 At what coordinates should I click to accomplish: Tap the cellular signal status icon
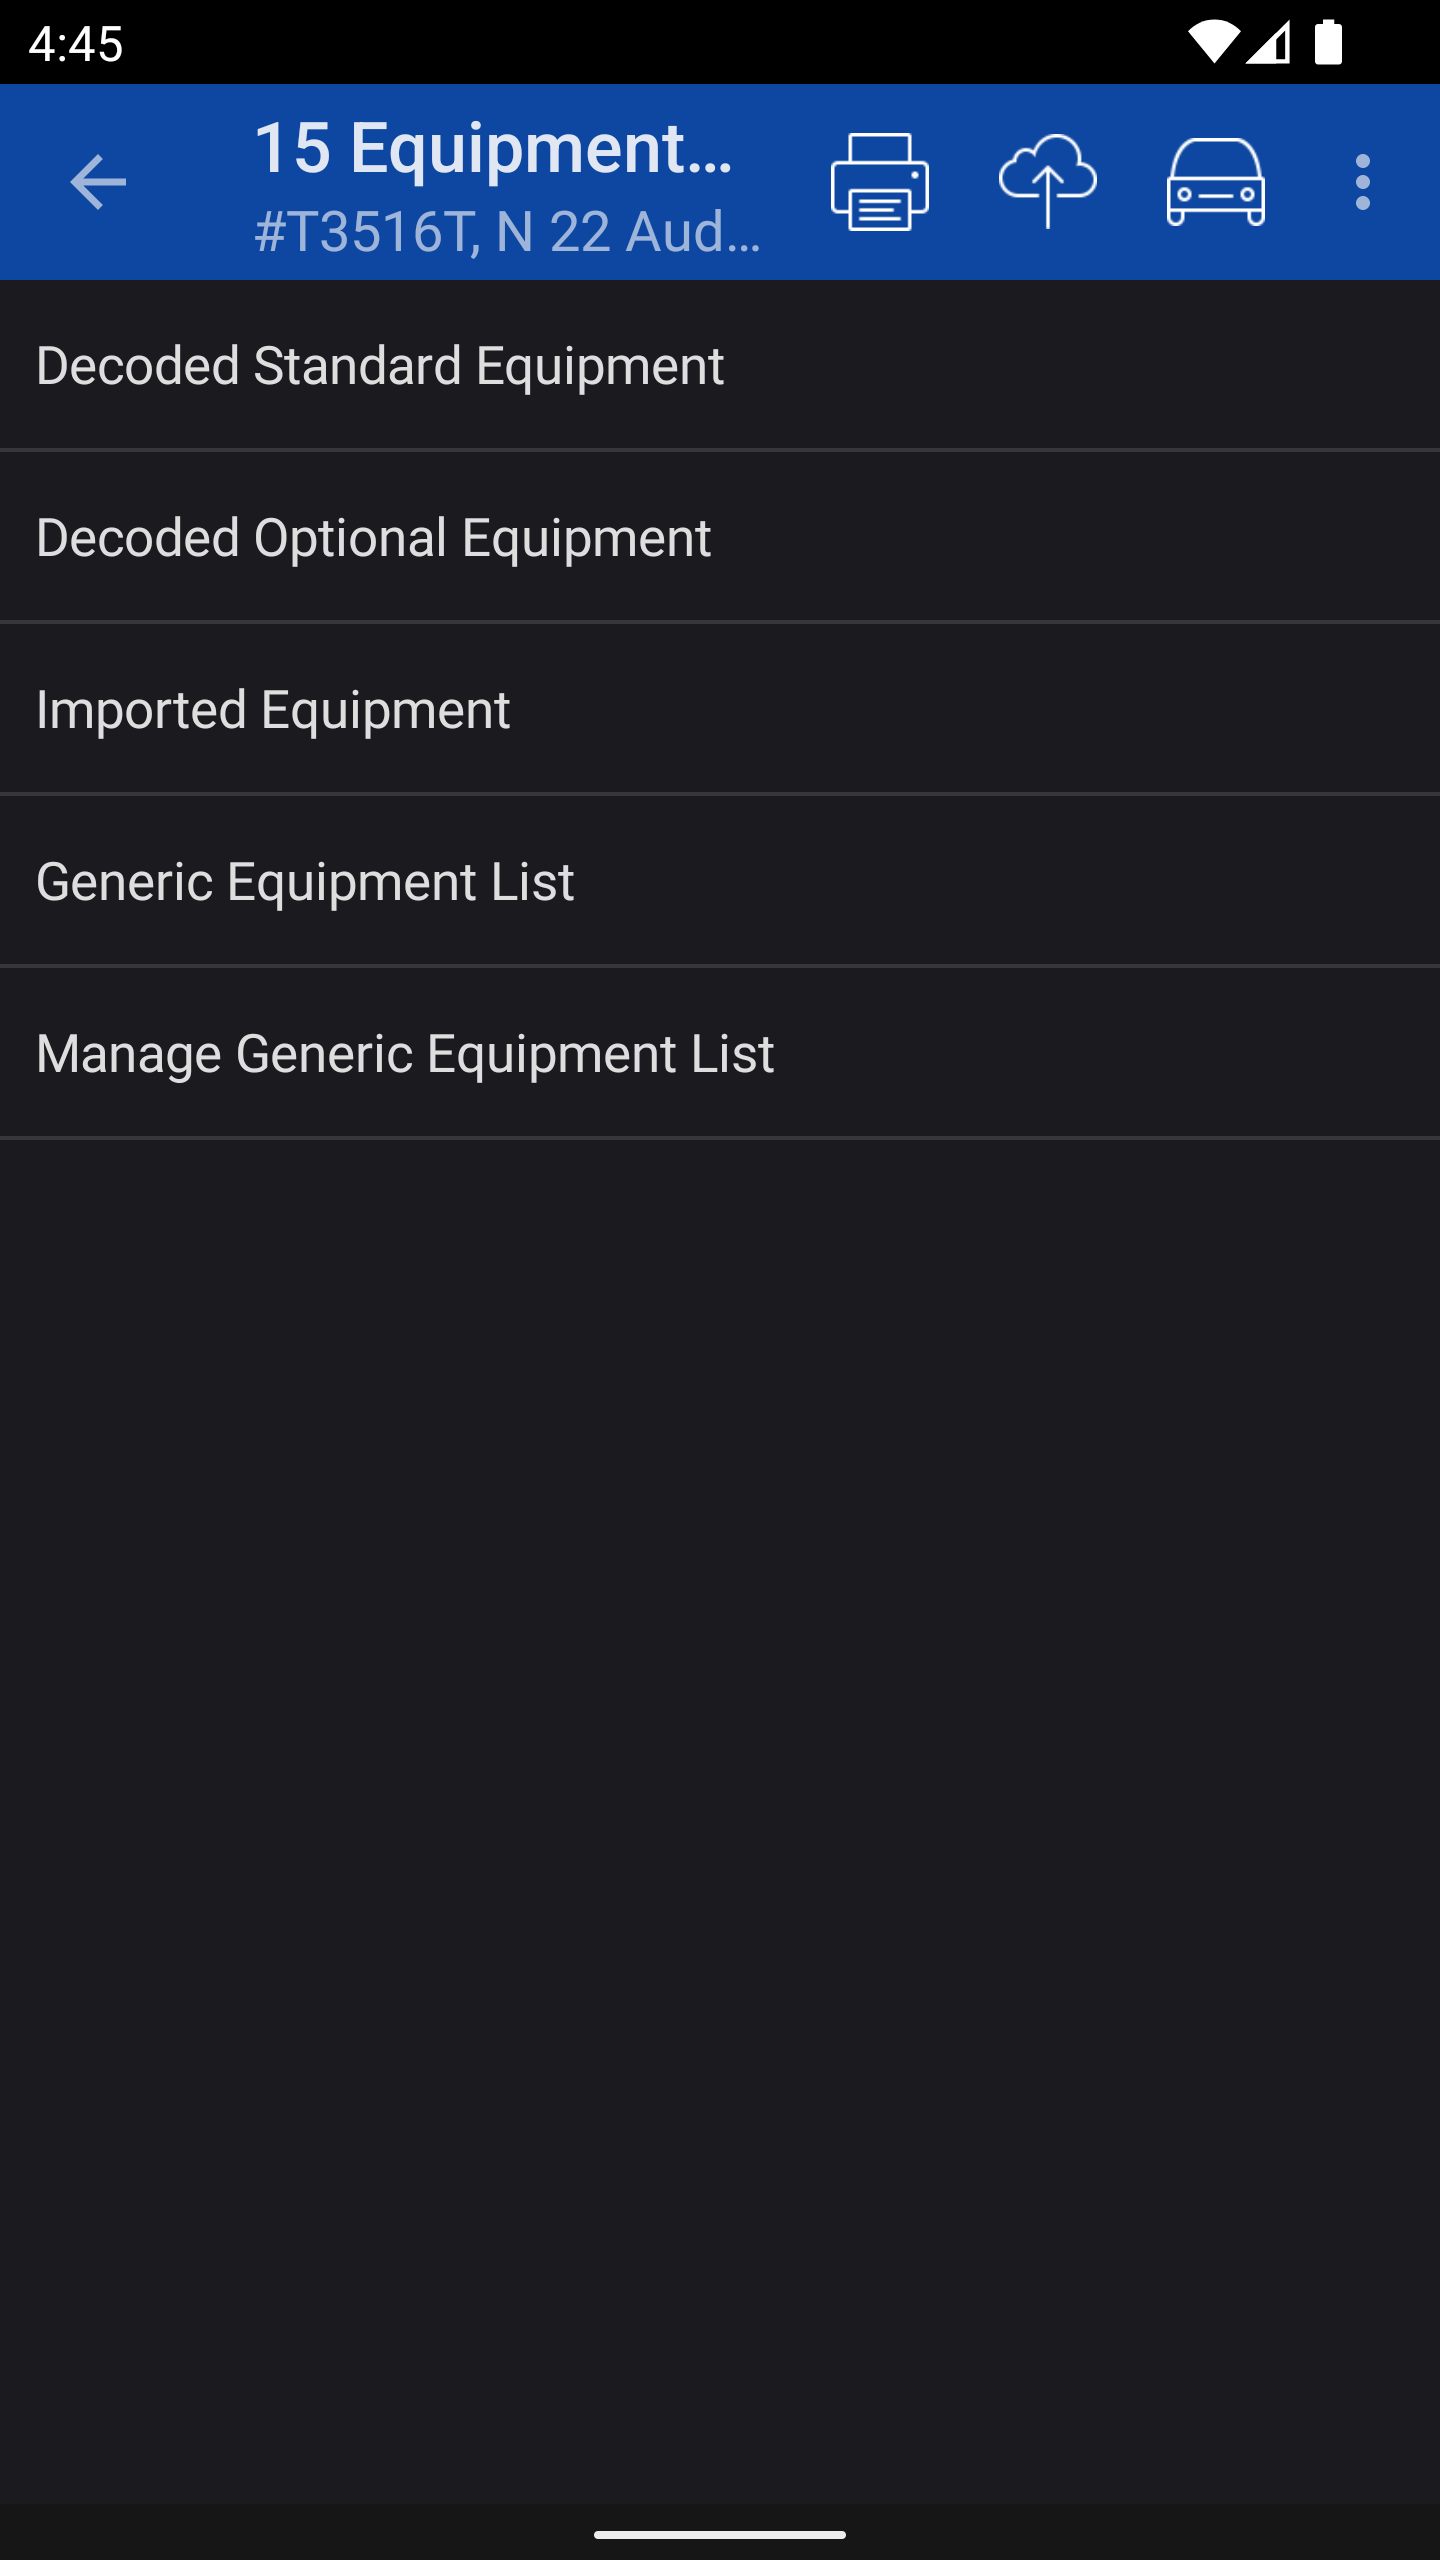tap(1270, 43)
